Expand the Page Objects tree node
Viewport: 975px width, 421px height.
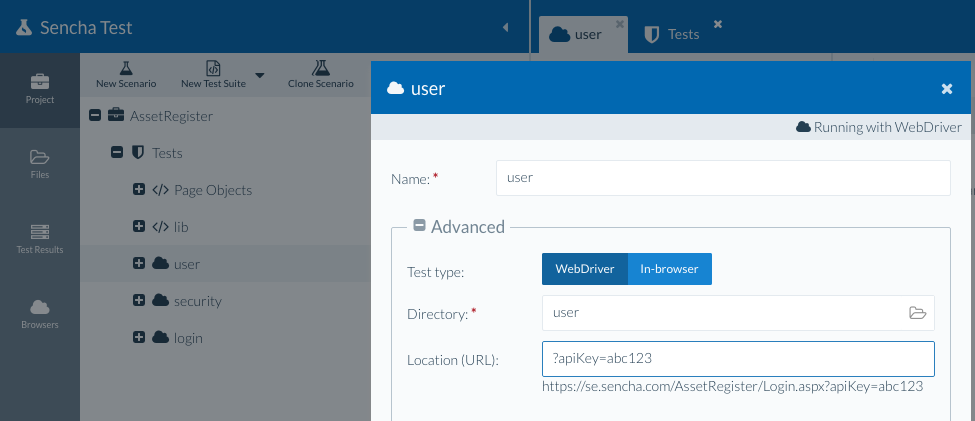tap(139, 190)
